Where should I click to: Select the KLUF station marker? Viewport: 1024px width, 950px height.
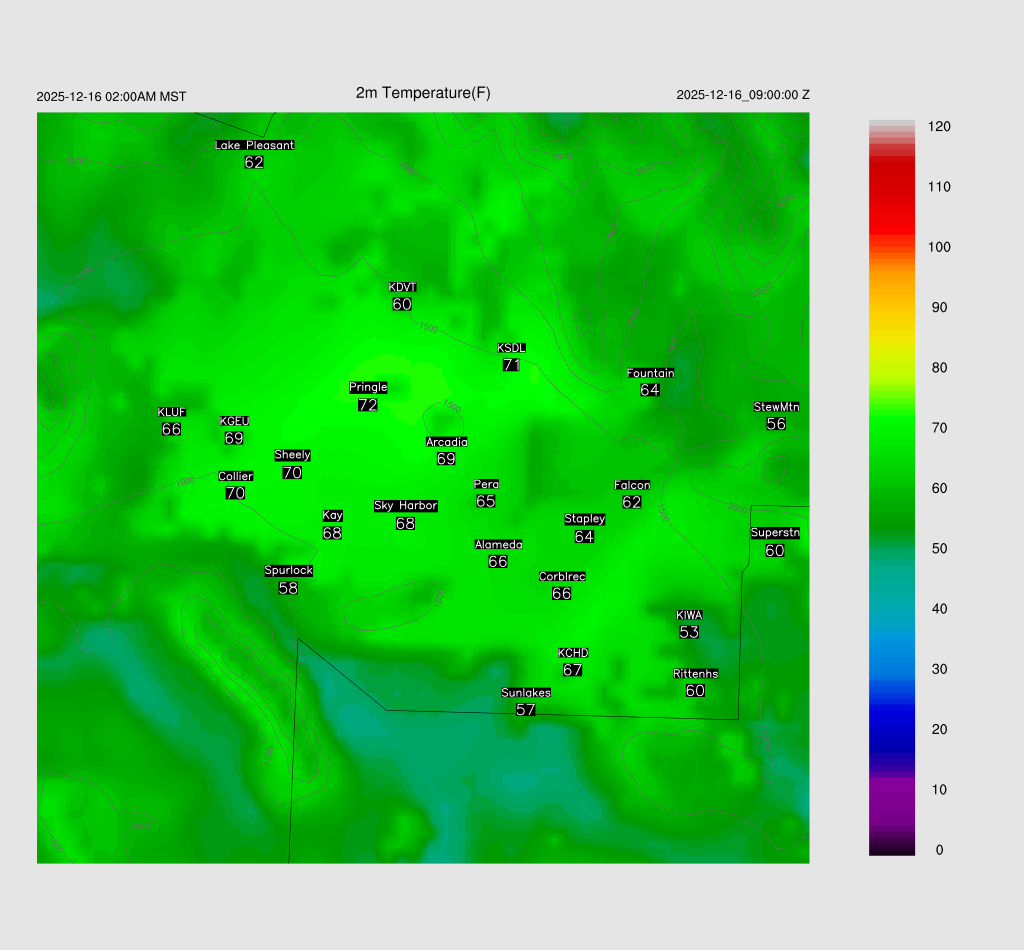coord(171,421)
